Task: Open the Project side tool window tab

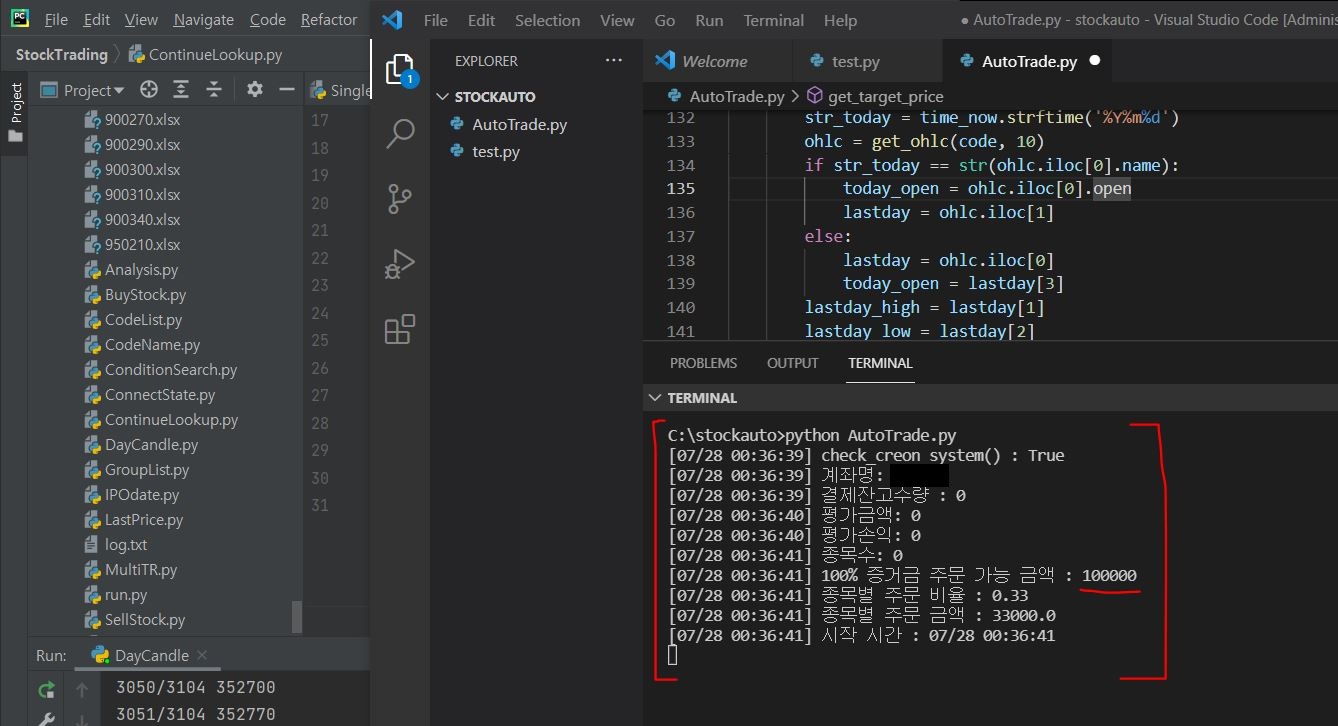Action: pyautogui.click(x=15, y=110)
